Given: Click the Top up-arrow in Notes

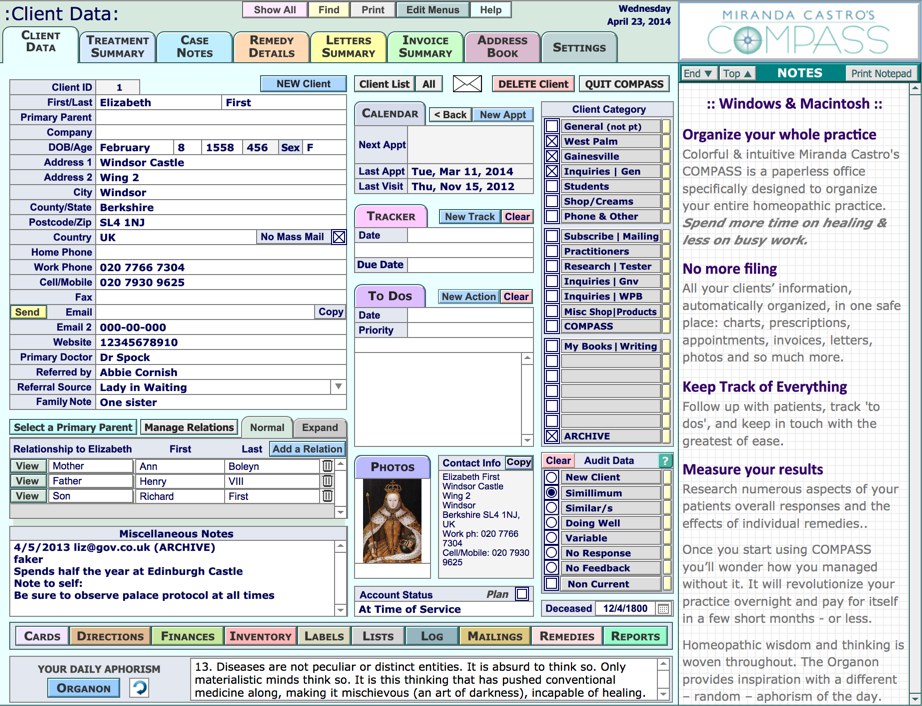Looking at the screenshot, I should 738,74.
